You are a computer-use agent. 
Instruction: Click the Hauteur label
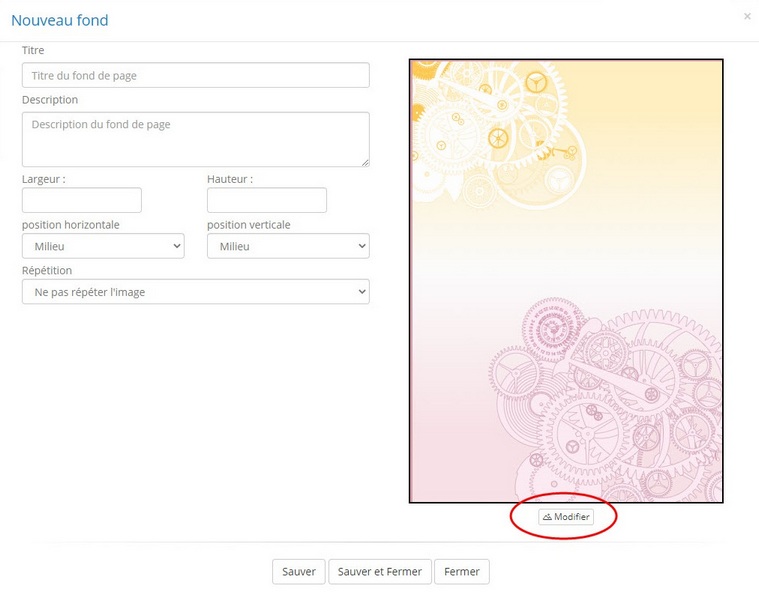230,179
